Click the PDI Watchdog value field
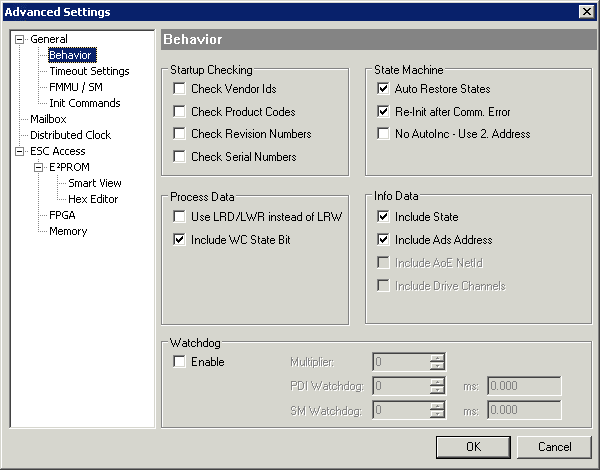The image size is (600, 470). point(401,386)
